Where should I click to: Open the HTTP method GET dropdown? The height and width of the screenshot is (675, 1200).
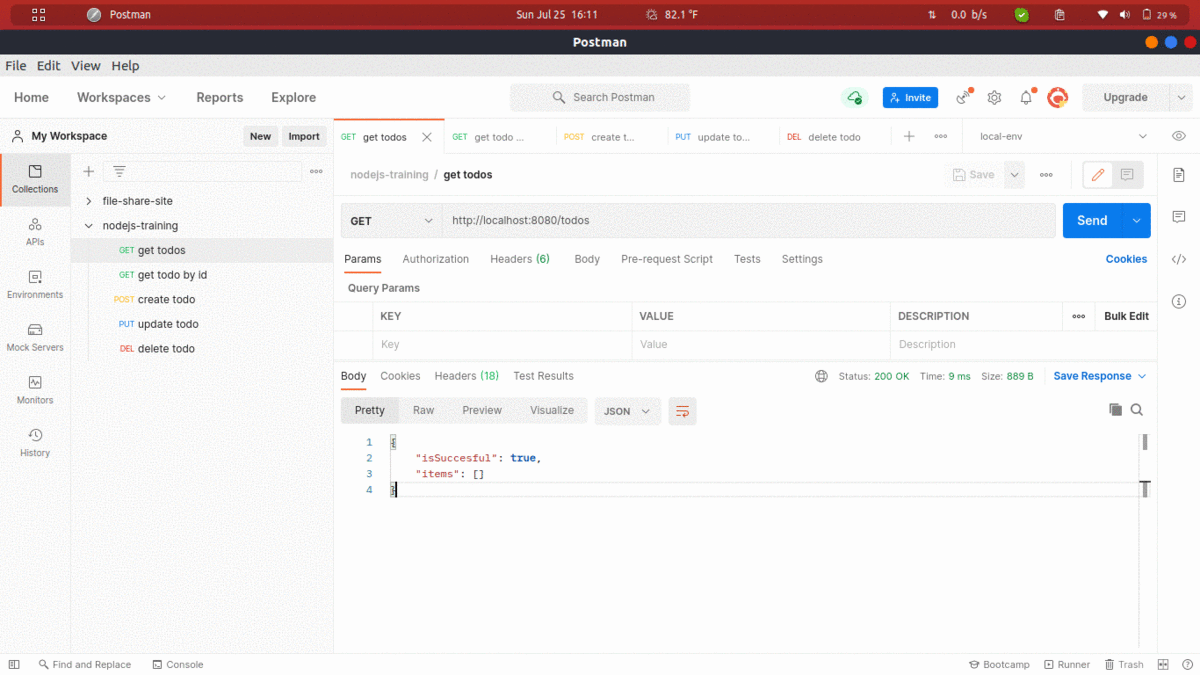pos(391,221)
